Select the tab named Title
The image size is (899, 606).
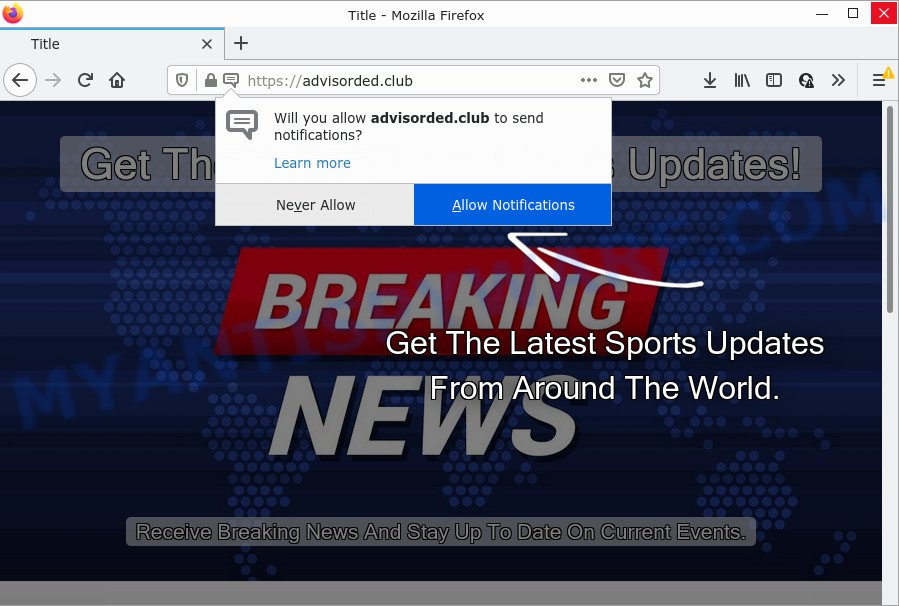pyautogui.click(x=112, y=44)
